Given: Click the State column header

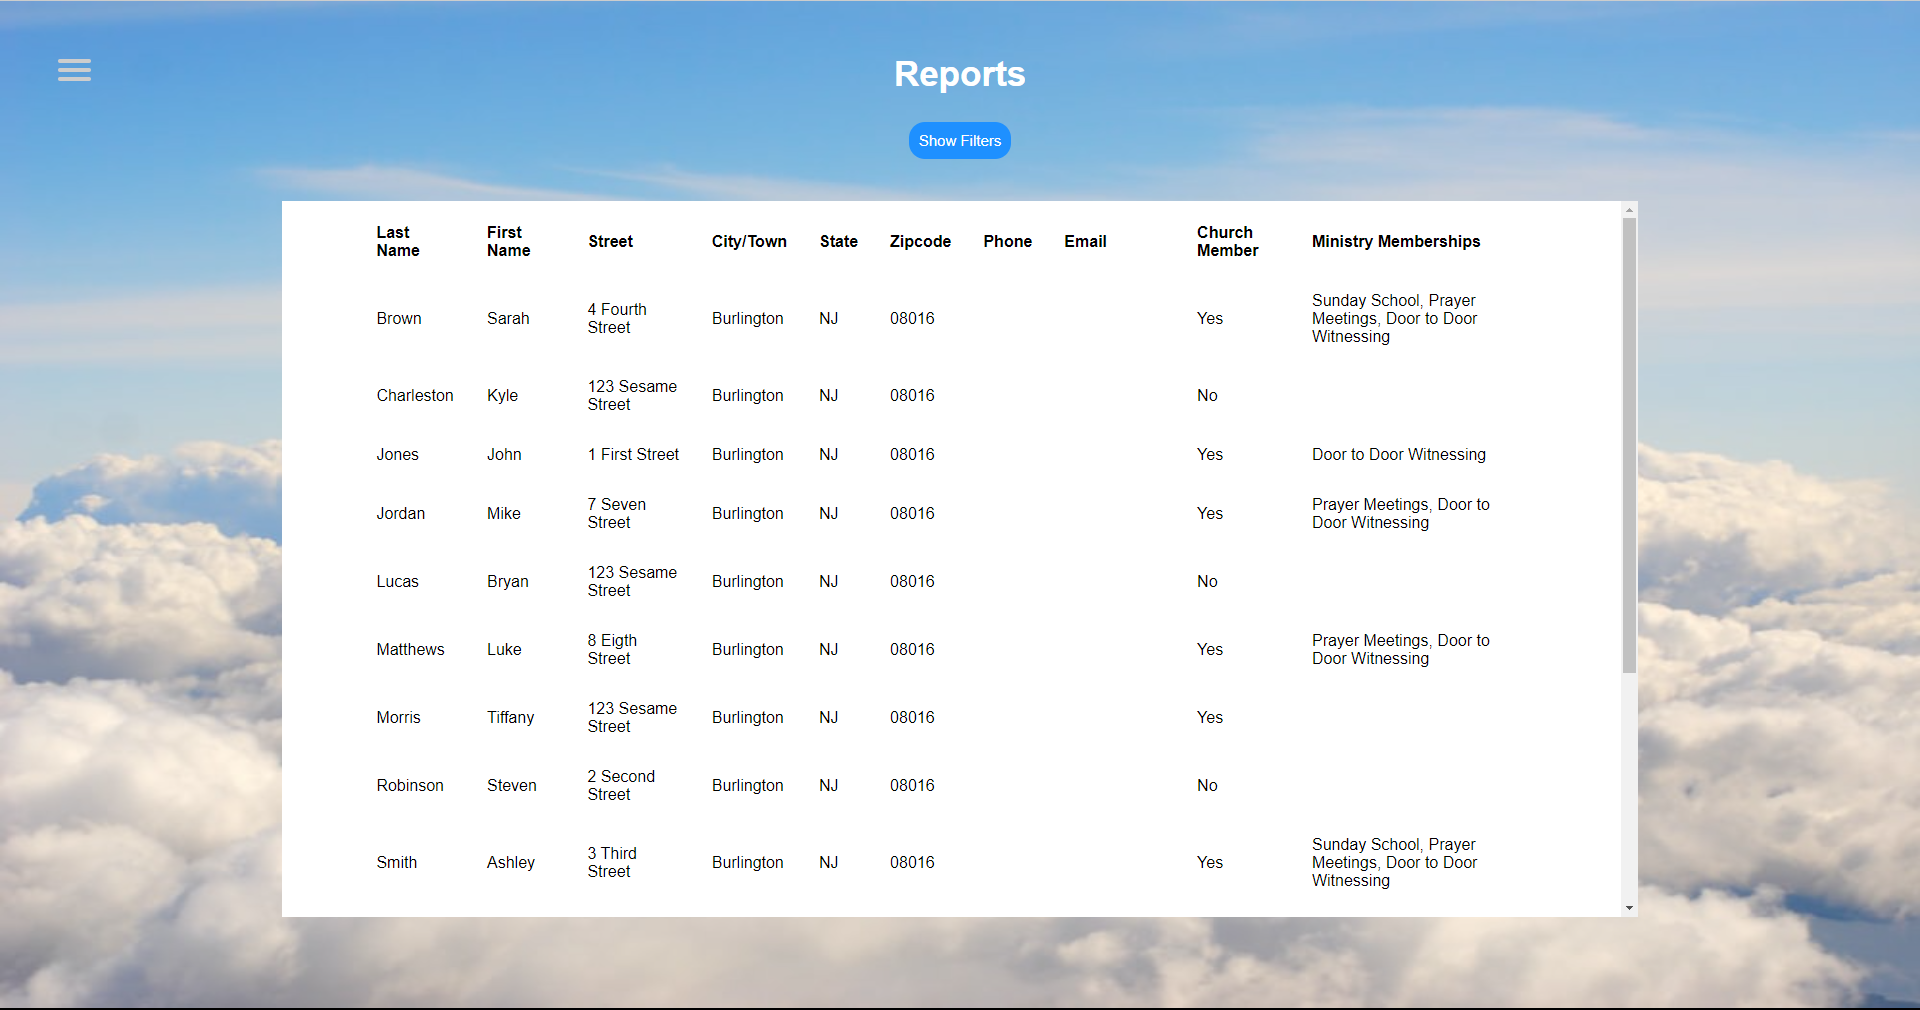Looking at the screenshot, I should pyautogui.click(x=838, y=241).
